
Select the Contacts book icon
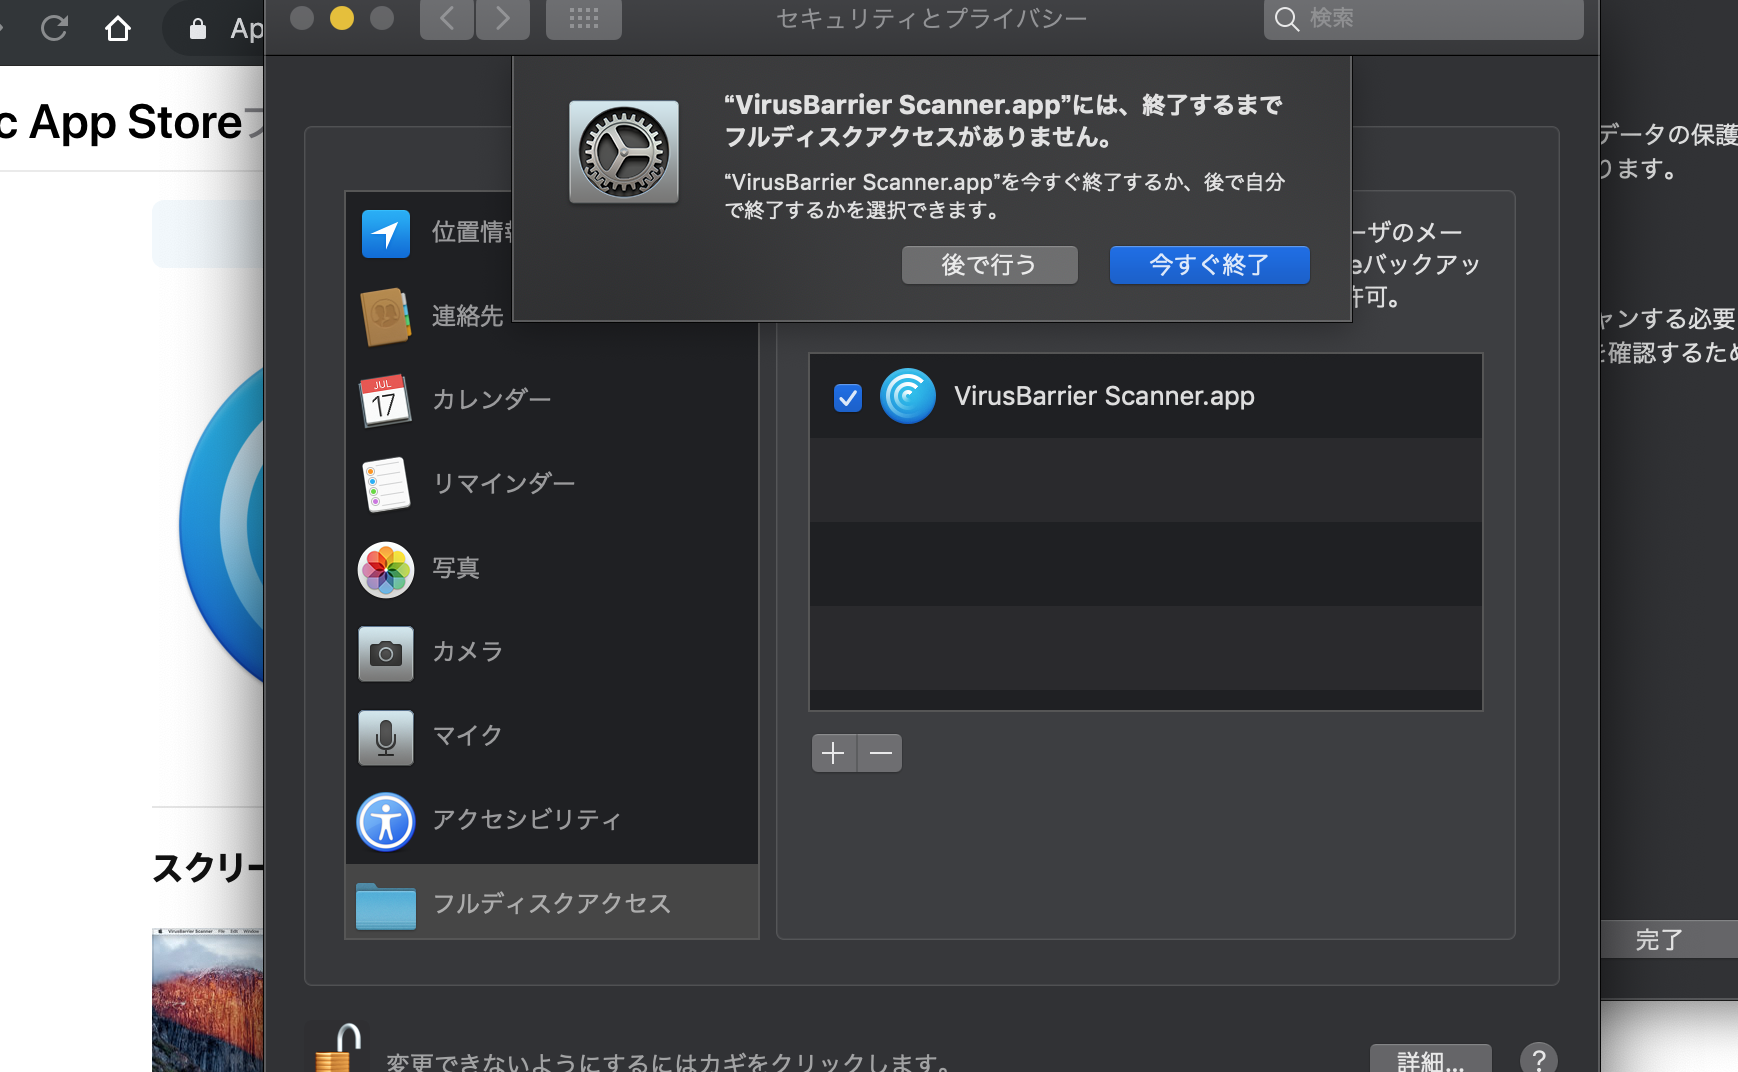click(x=386, y=316)
